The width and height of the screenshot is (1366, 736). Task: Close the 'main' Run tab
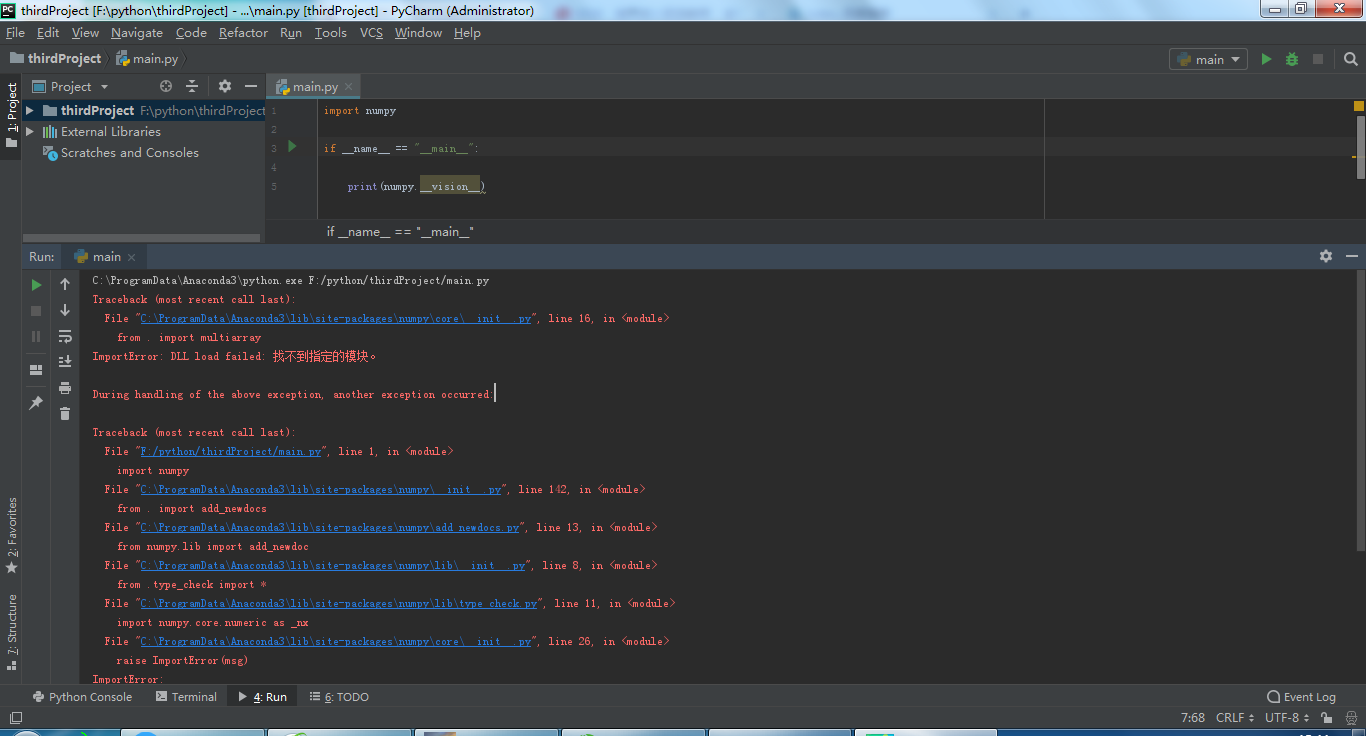[x=131, y=257]
